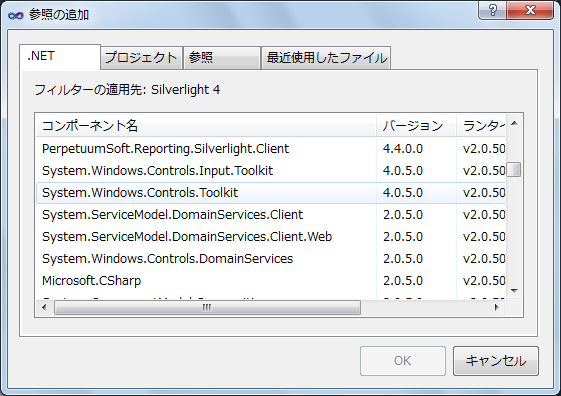Sort by the ランタイム column header
561x396 pixels.
click(x=481, y=126)
